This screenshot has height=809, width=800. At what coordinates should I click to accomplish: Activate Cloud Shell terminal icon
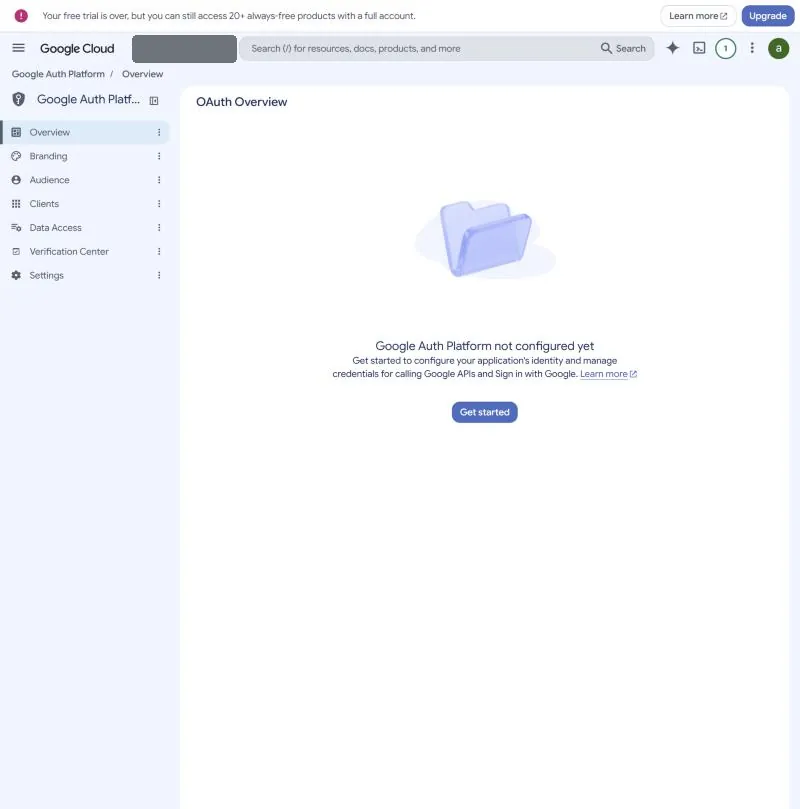coord(699,48)
